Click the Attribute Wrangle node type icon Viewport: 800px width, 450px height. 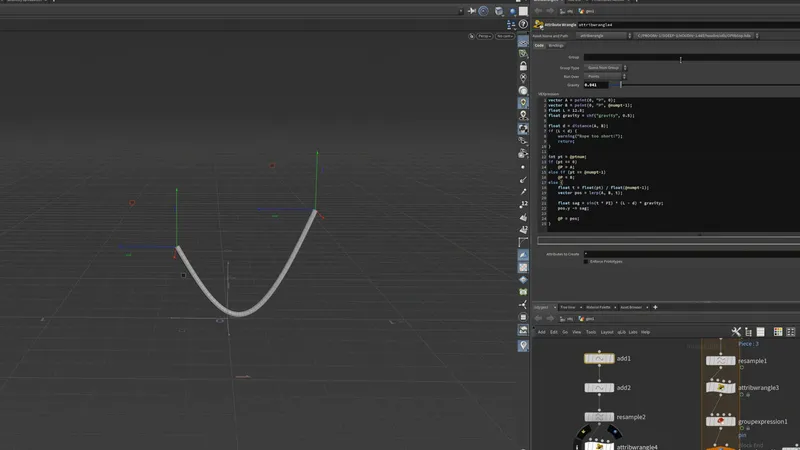tap(538, 24)
